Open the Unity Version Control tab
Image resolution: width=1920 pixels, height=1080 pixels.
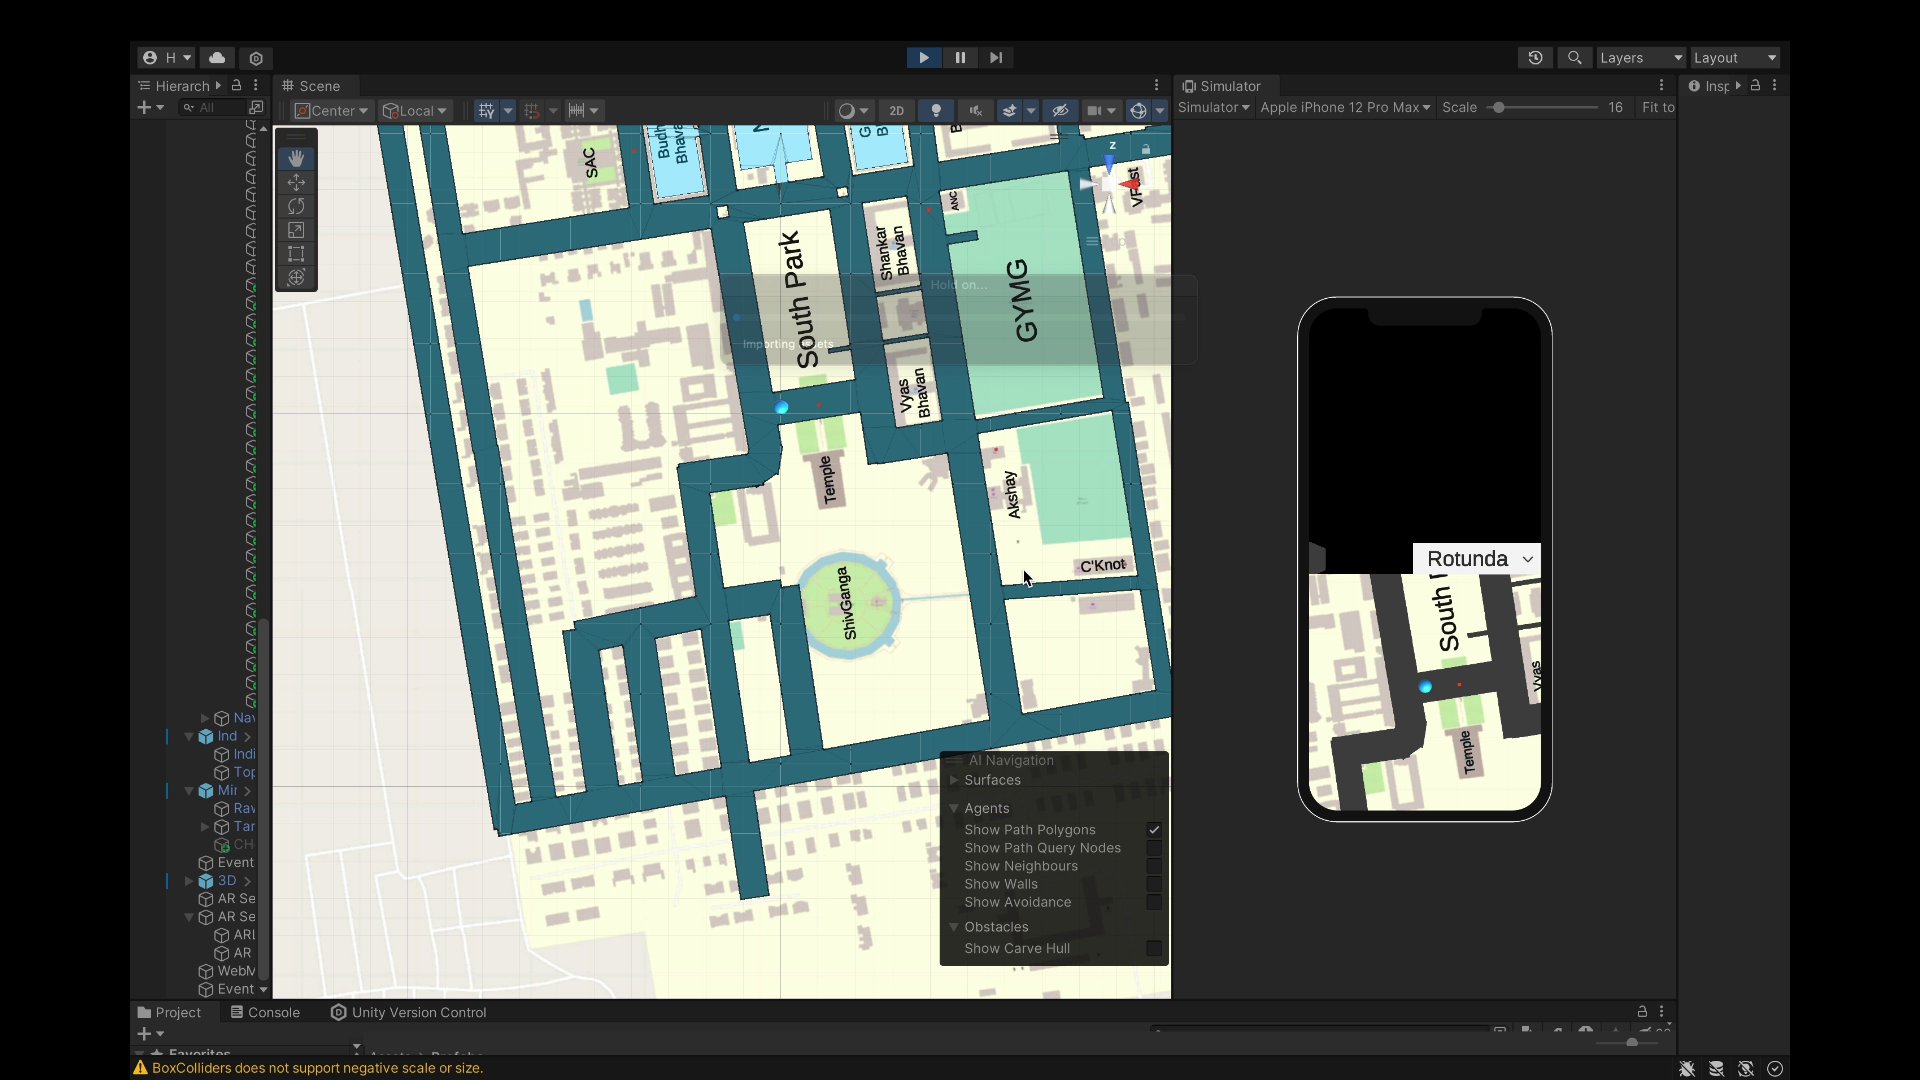tap(409, 1012)
